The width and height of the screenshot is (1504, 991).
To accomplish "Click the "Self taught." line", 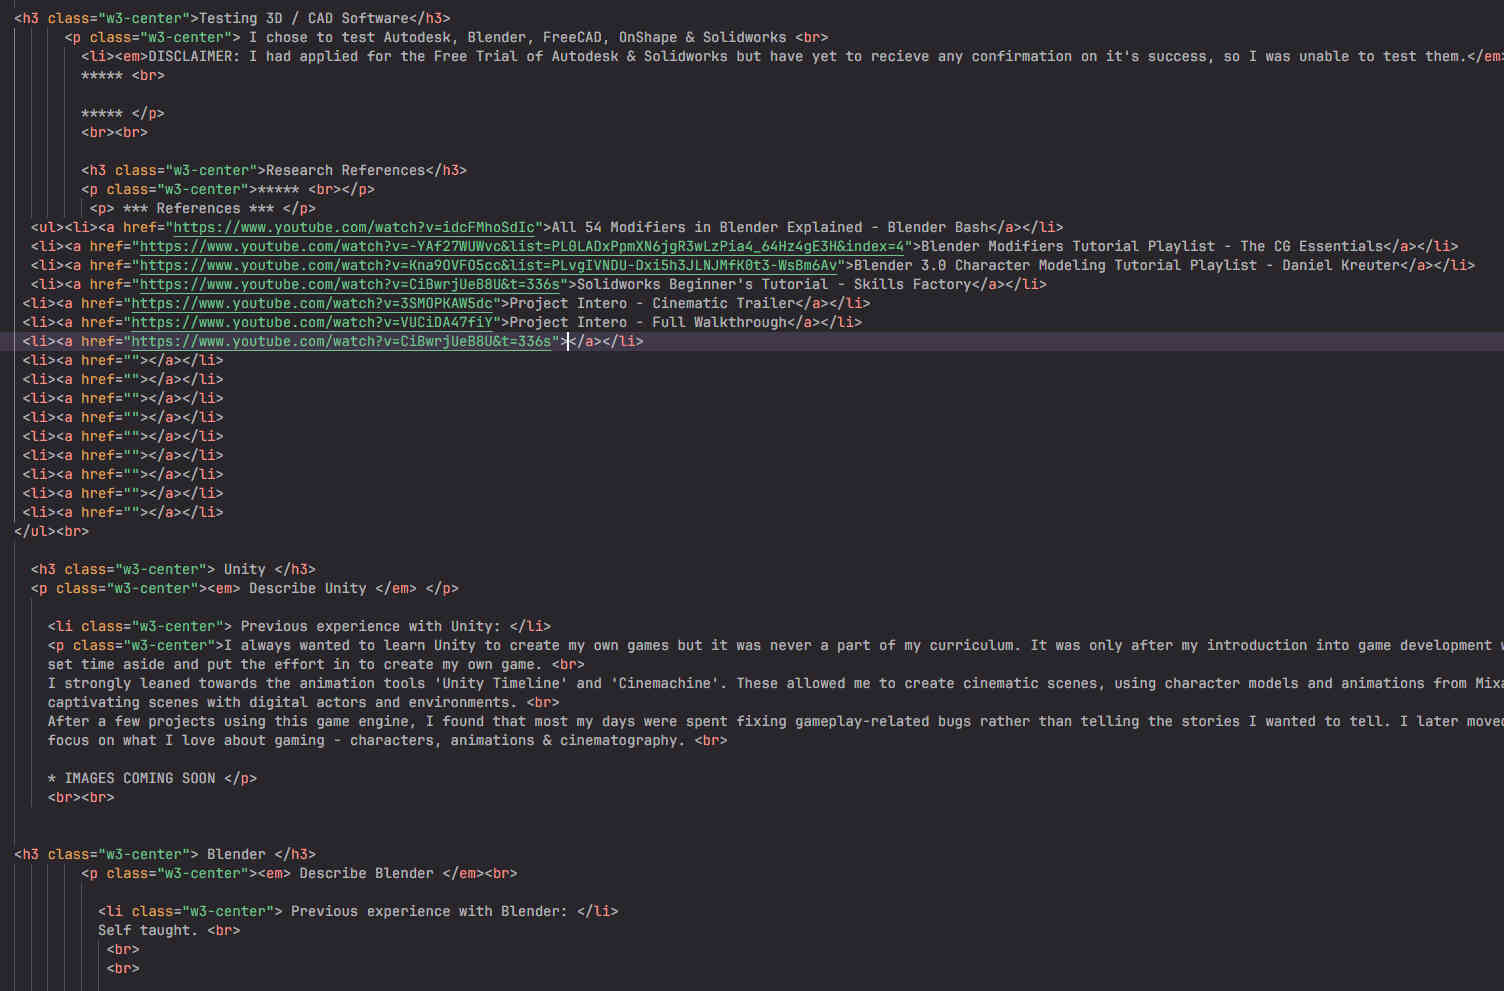I will click(x=169, y=930).
